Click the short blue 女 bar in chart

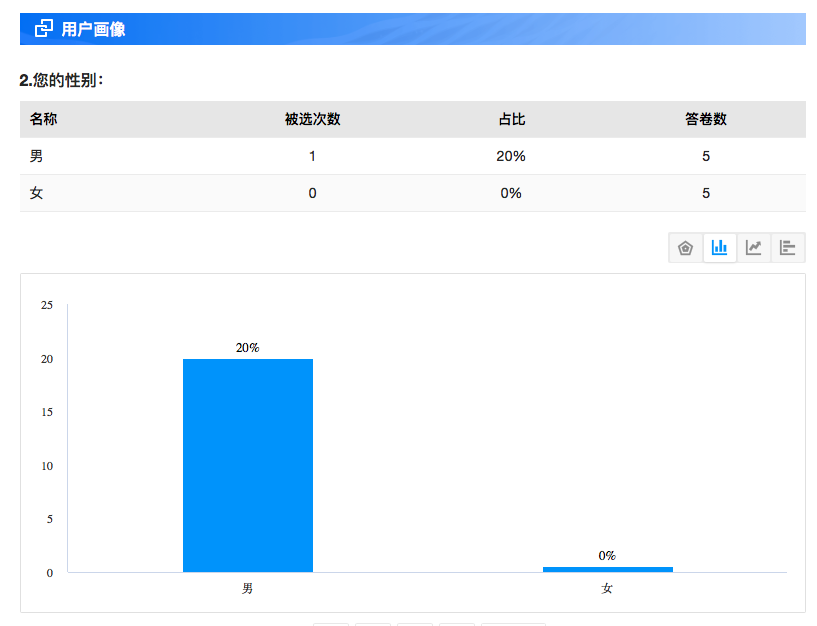tap(608, 569)
